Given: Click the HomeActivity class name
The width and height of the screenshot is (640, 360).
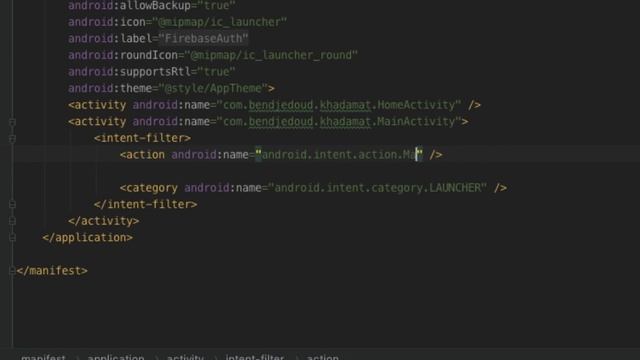Looking at the screenshot, I should pyautogui.click(x=417, y=105).
